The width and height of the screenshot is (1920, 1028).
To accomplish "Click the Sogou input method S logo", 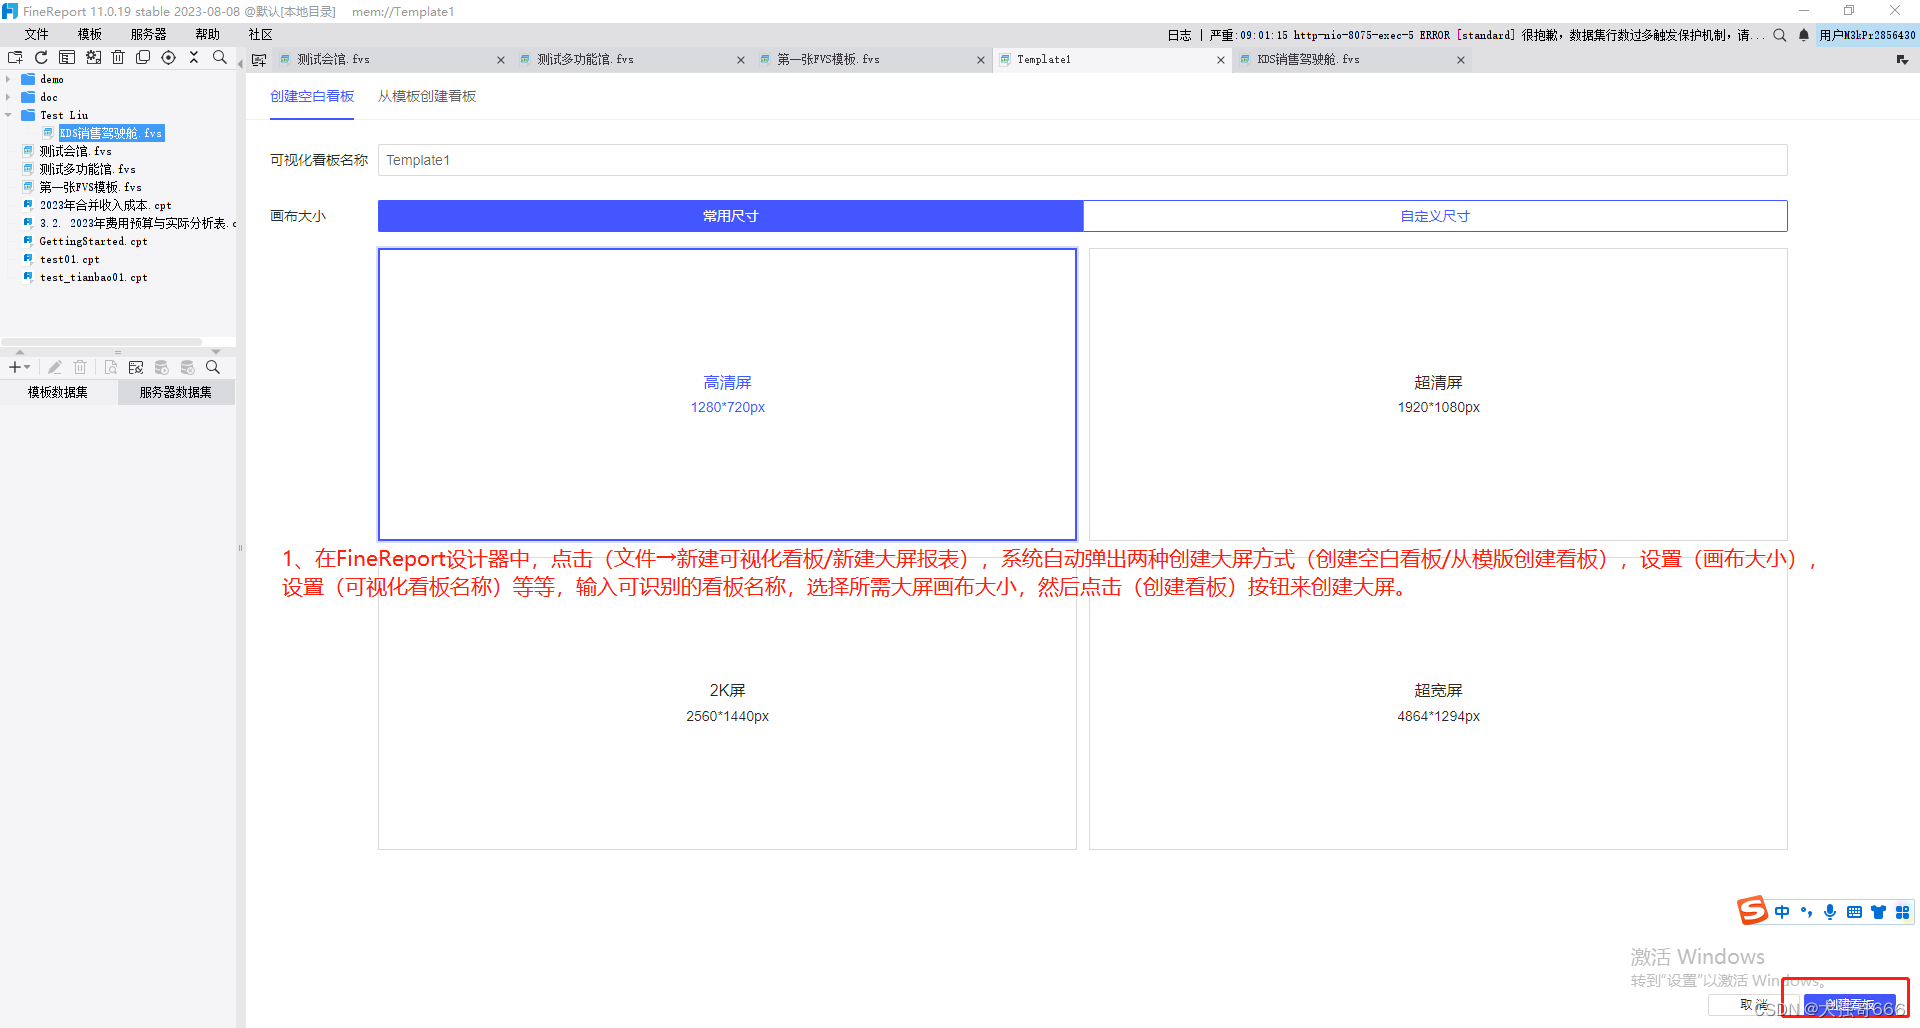I will [x=1752, y=910].
